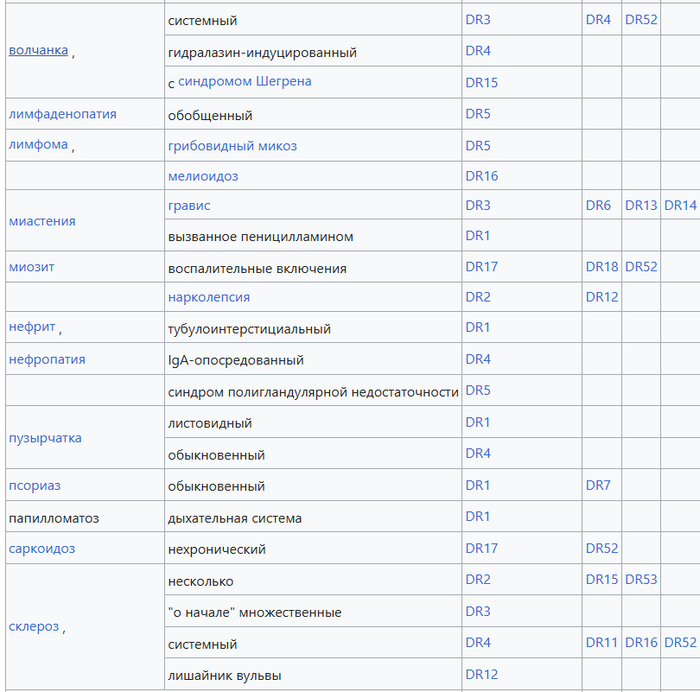Image resolution: width=700 pixels, height=692 pixels.
Task: Open the лимфаденопатия link
Action: (62, 114)
